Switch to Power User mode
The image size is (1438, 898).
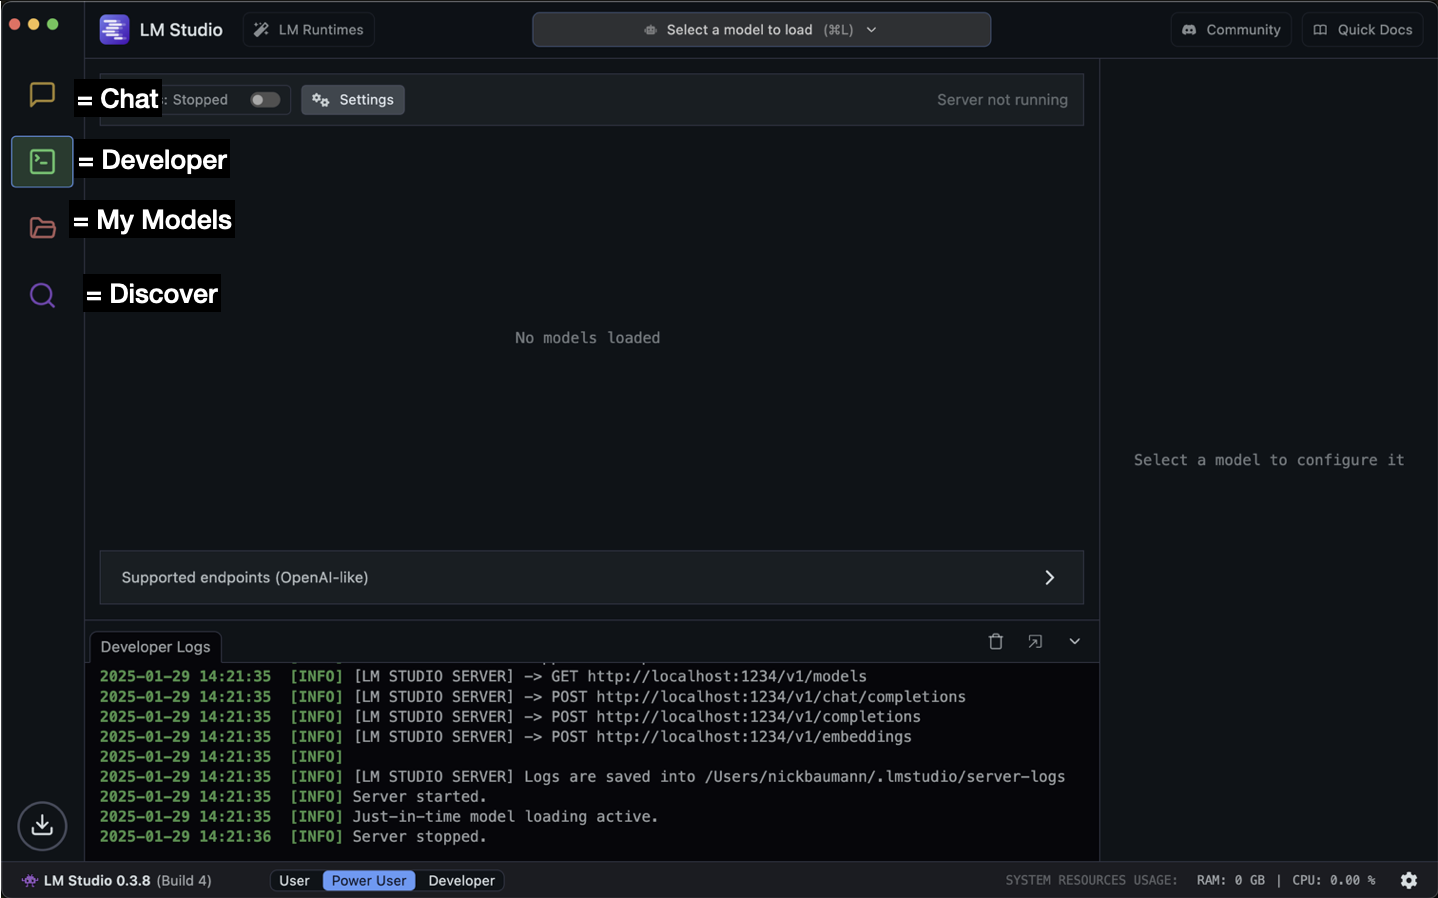click(369, 881)
